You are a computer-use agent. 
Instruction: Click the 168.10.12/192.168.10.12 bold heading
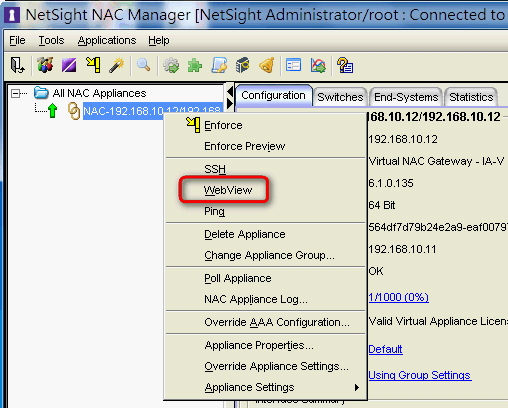(x=435, y=117)
